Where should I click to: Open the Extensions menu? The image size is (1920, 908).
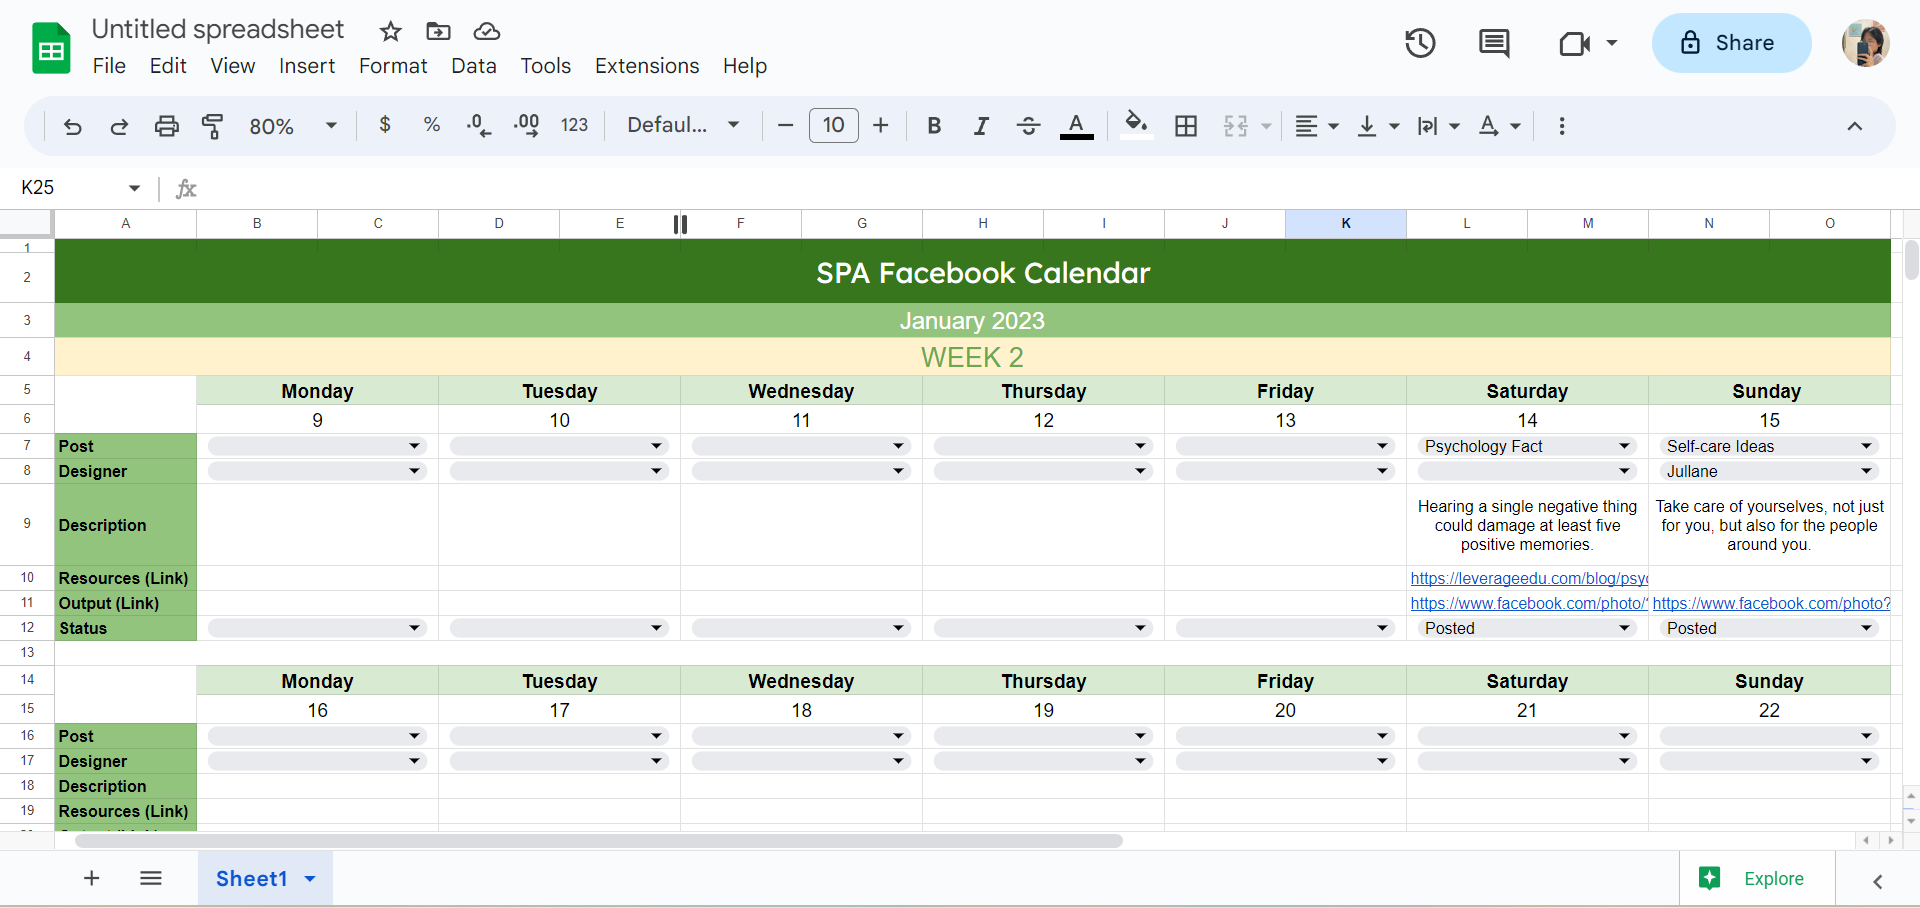click(x=647, y=66)
